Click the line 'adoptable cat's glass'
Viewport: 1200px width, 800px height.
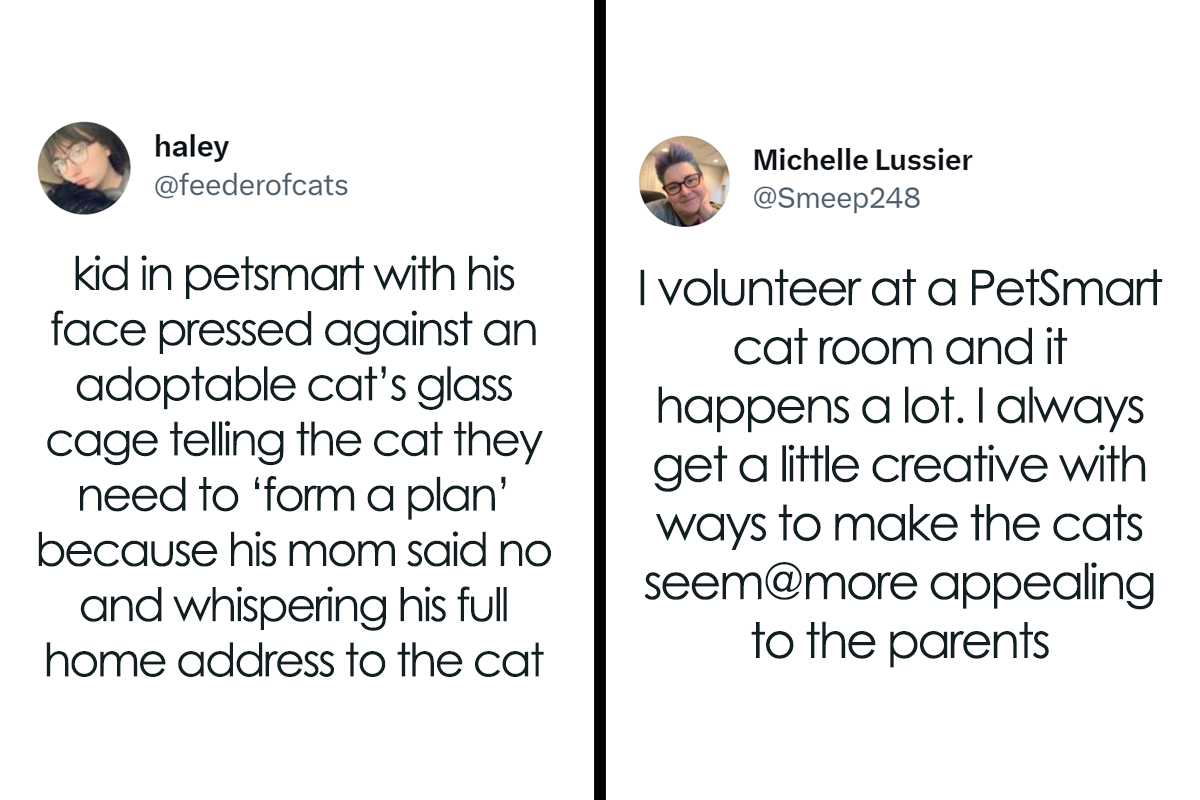[294, 387]
